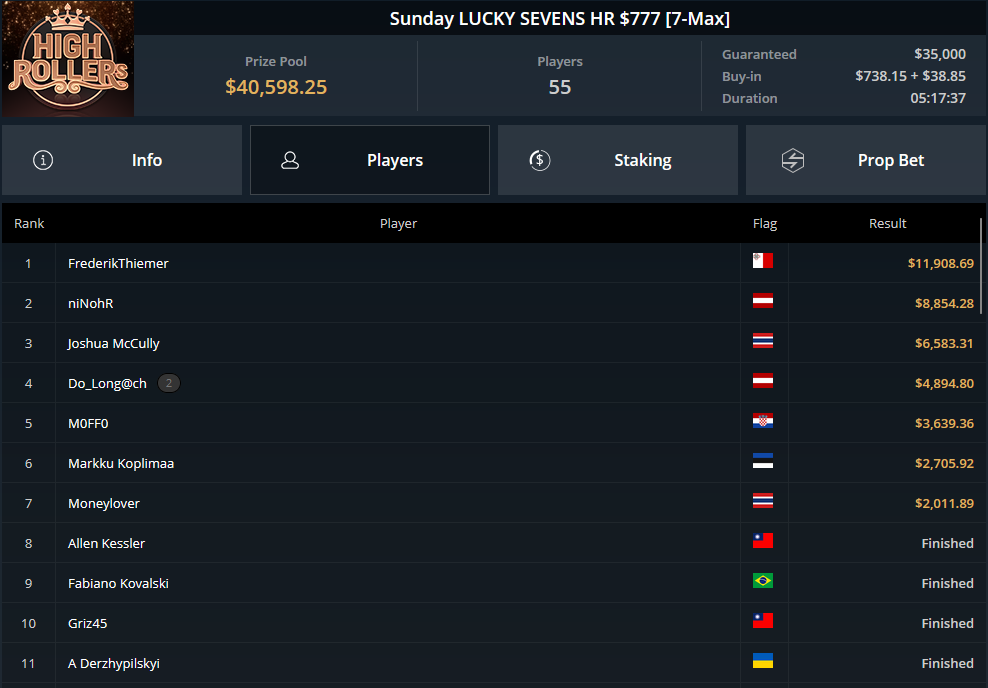The height and width of the screenshot is (688, 988).
Task: Click the Estonia flag for Markku Koplimaa
Action: pos(762,461)
